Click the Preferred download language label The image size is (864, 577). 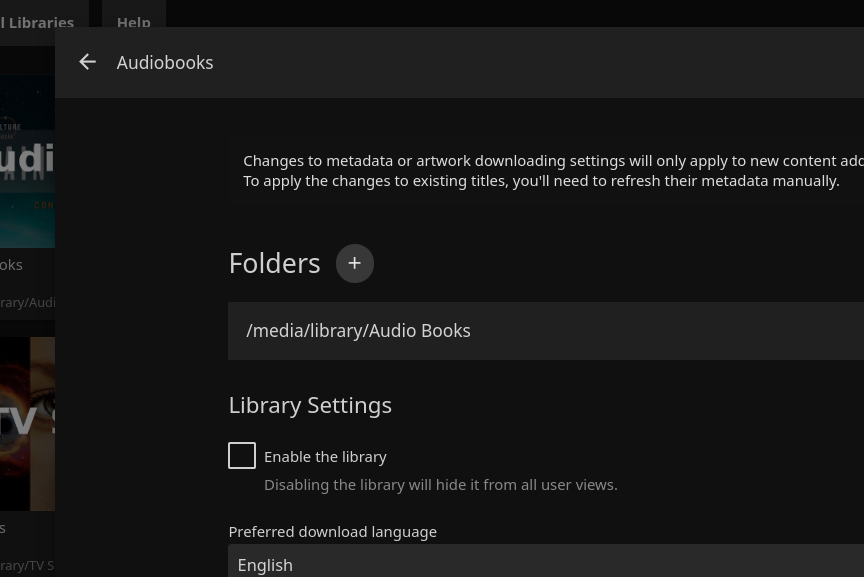pyautogui.click(x=332, y=532)
